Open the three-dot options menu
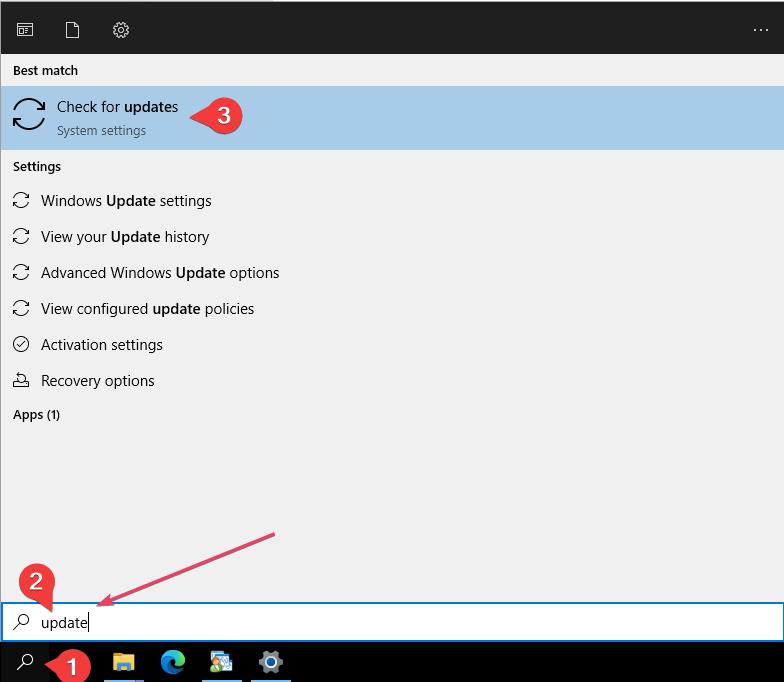Viewport: 784px width, 682px height. [760, 30]
